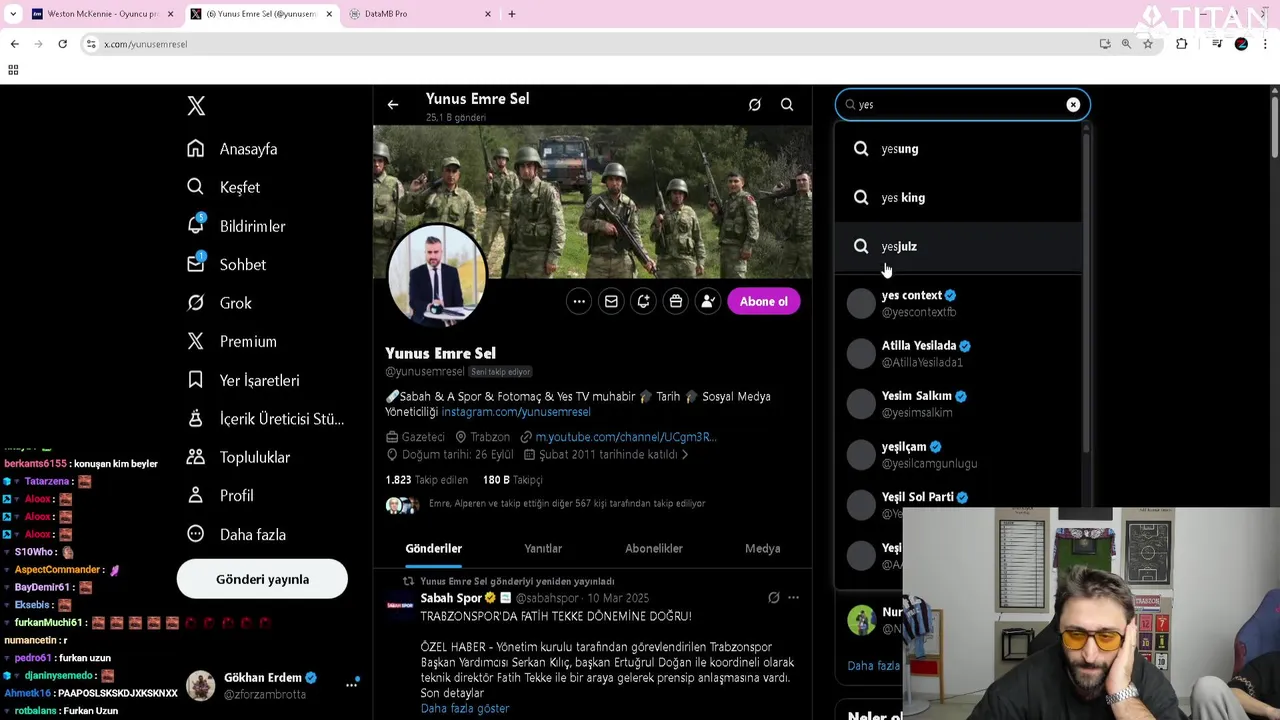Click join date chevron expander
This screenshot has height=720, width=1280.
coord(685,455)
